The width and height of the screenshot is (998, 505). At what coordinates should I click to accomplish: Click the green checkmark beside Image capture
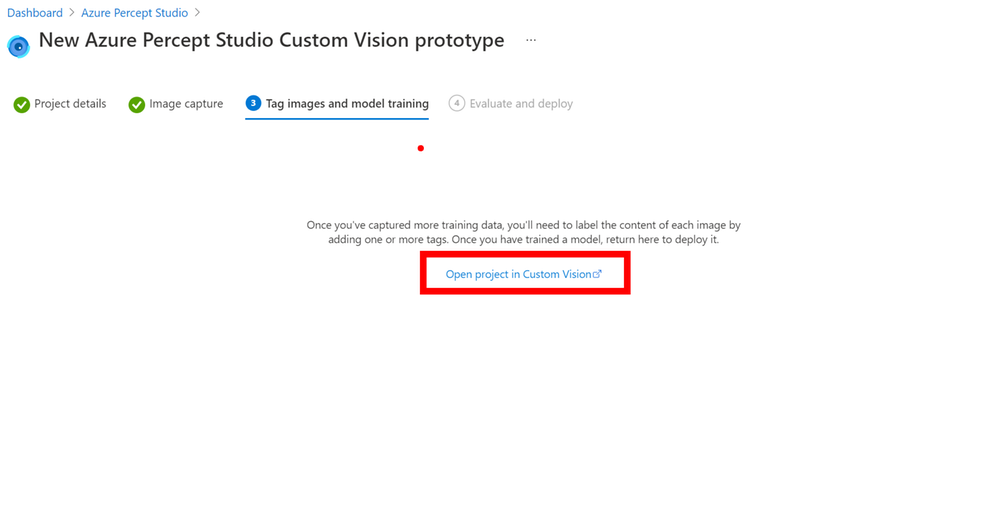(x=137, y=104)
